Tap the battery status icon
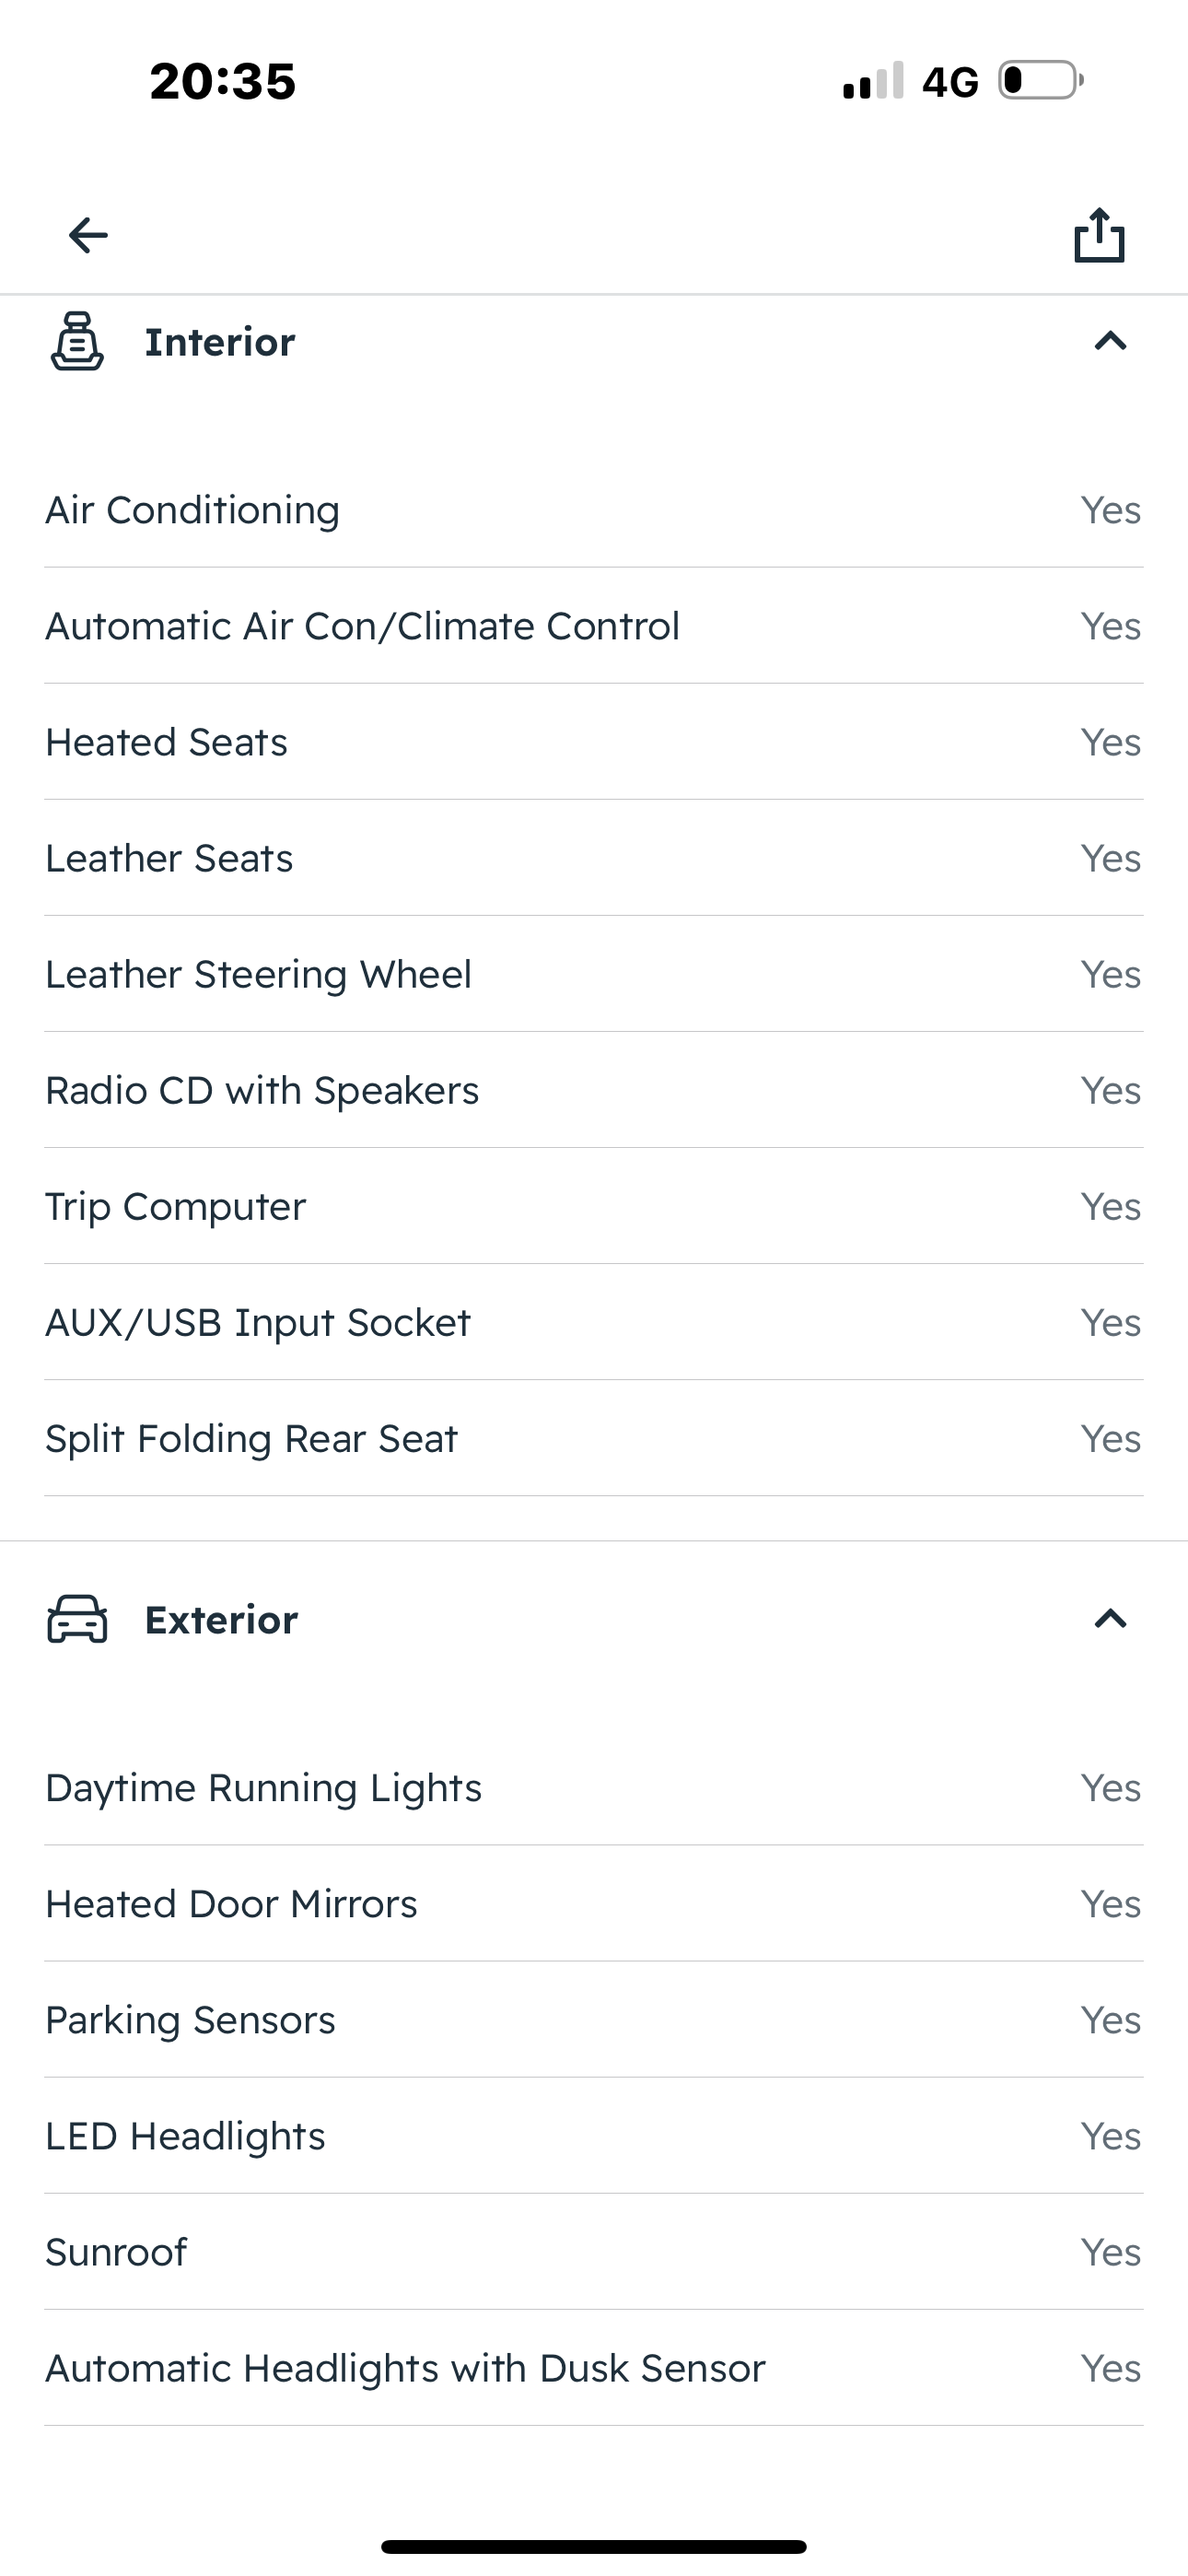Screen dimensions: 1188x2576 click(x=1040, y=80)
